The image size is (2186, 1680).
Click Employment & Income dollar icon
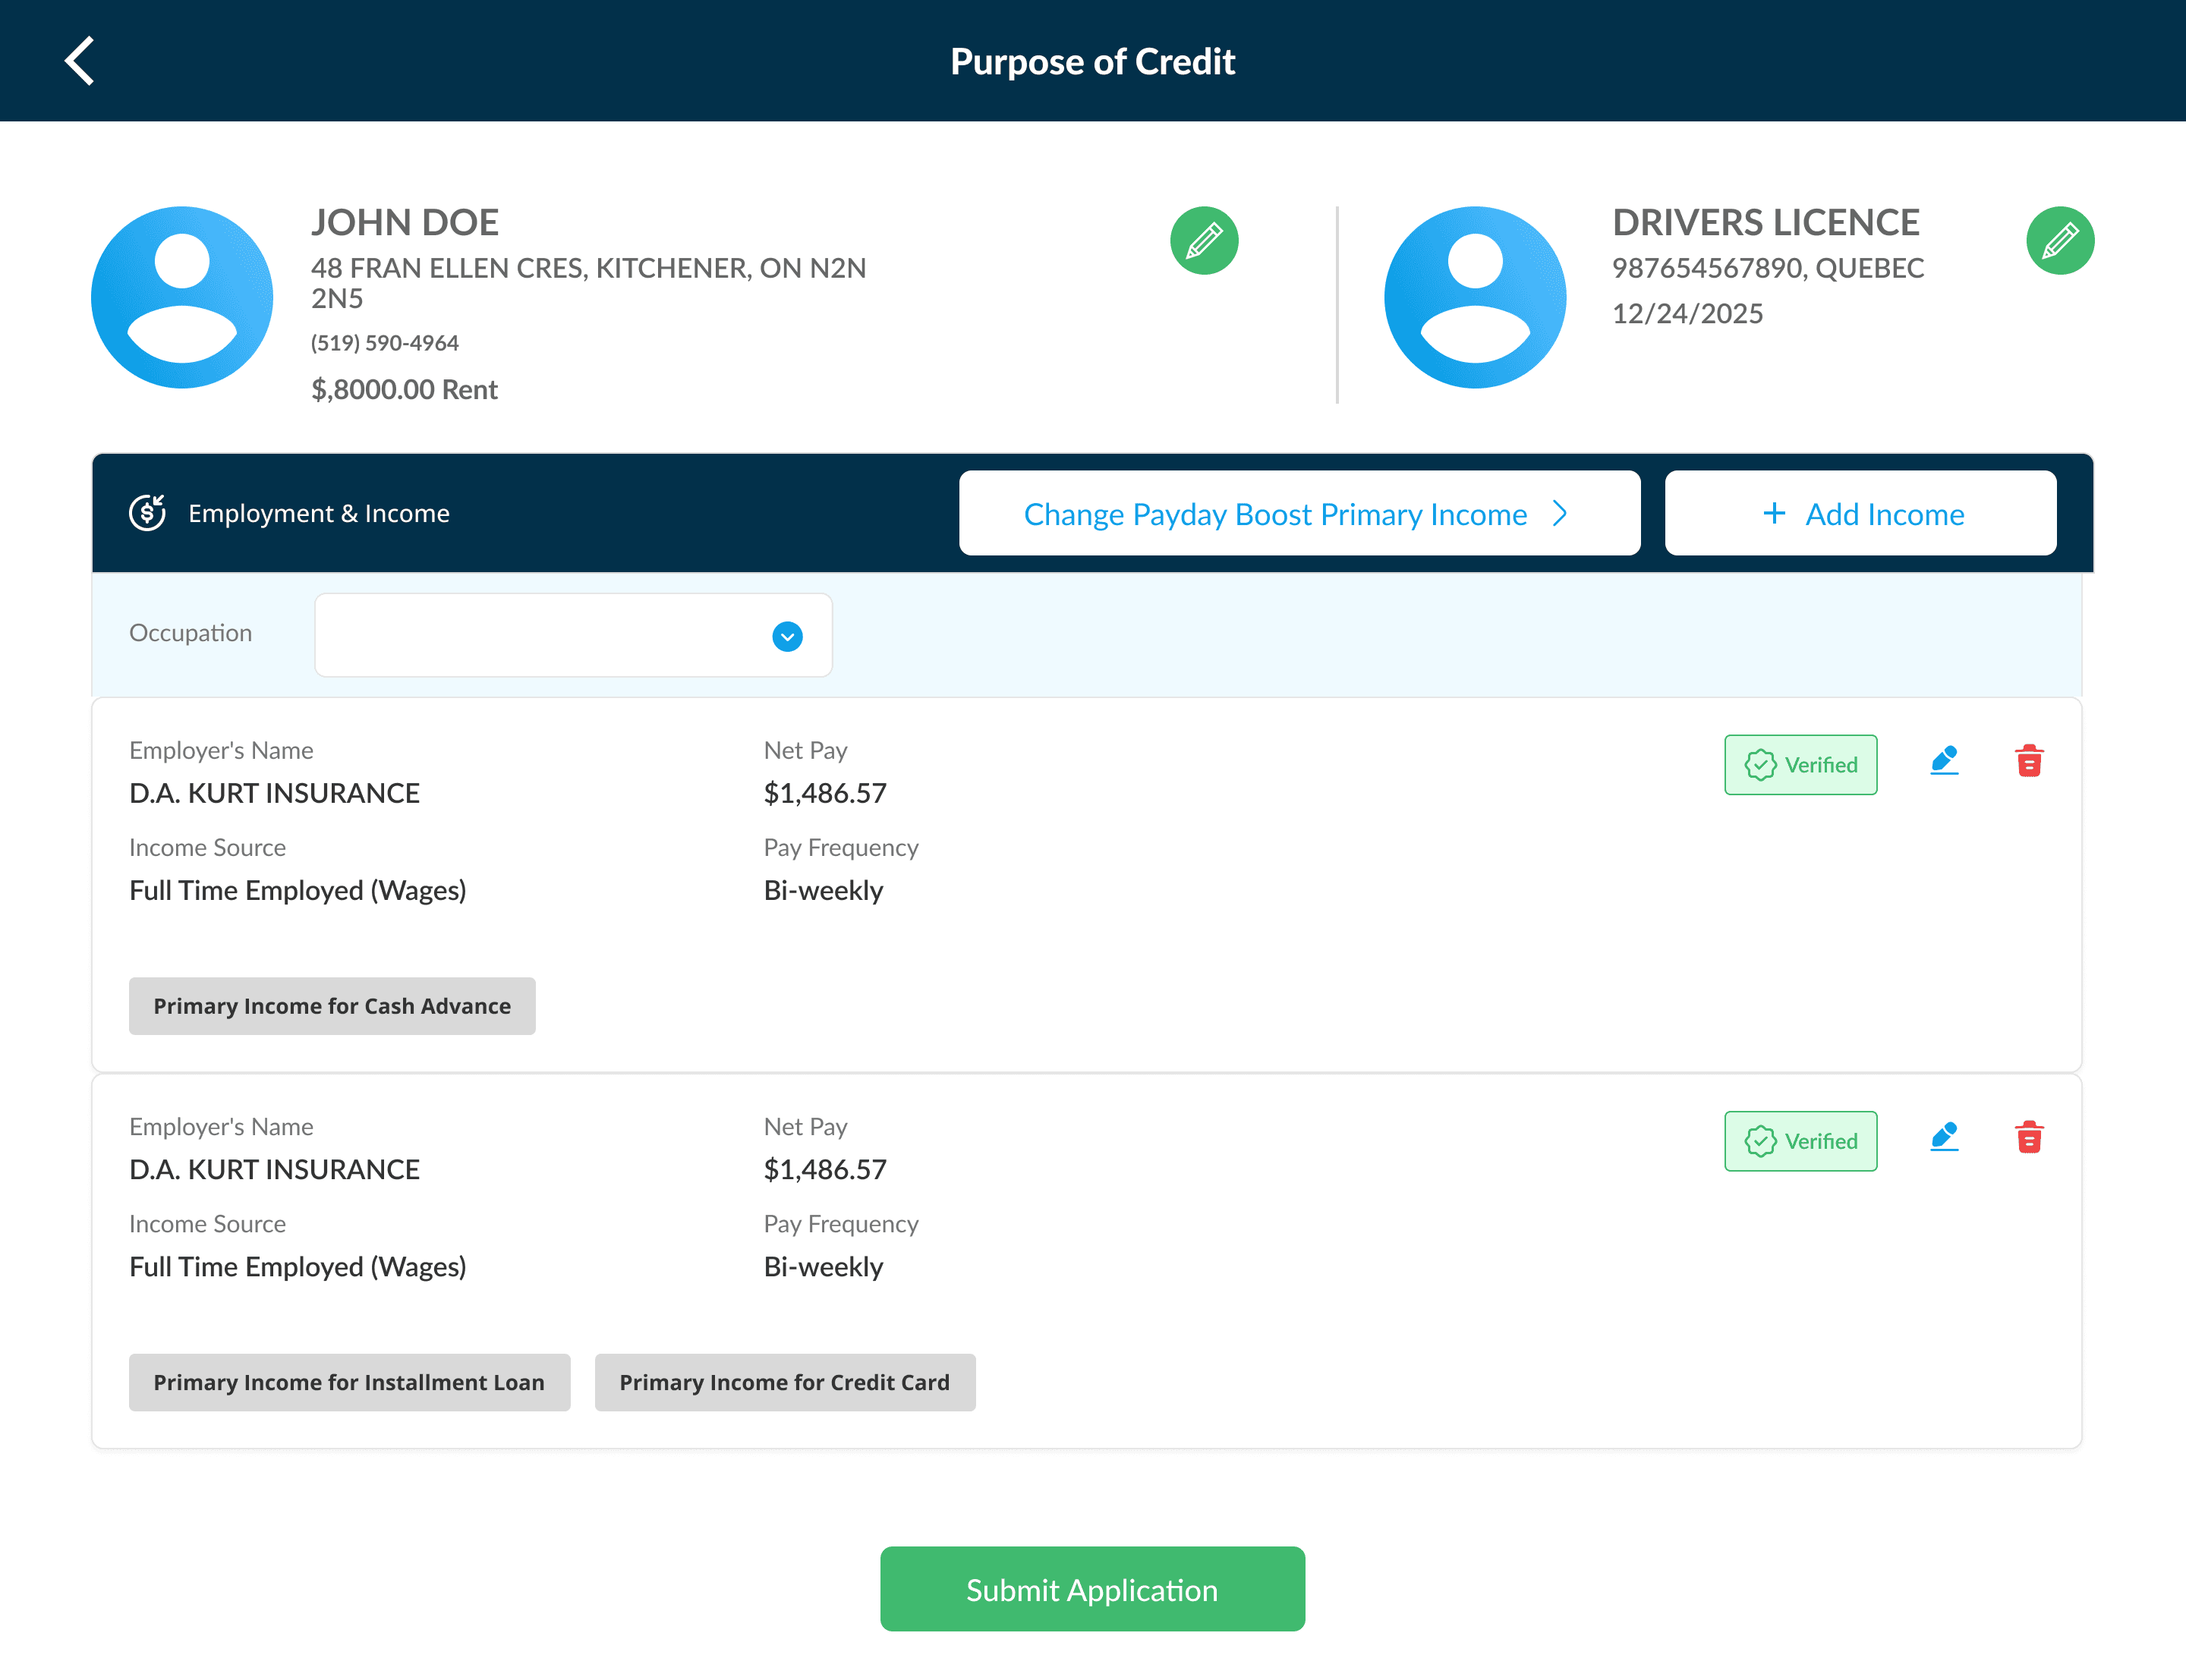tap(148, 513)
